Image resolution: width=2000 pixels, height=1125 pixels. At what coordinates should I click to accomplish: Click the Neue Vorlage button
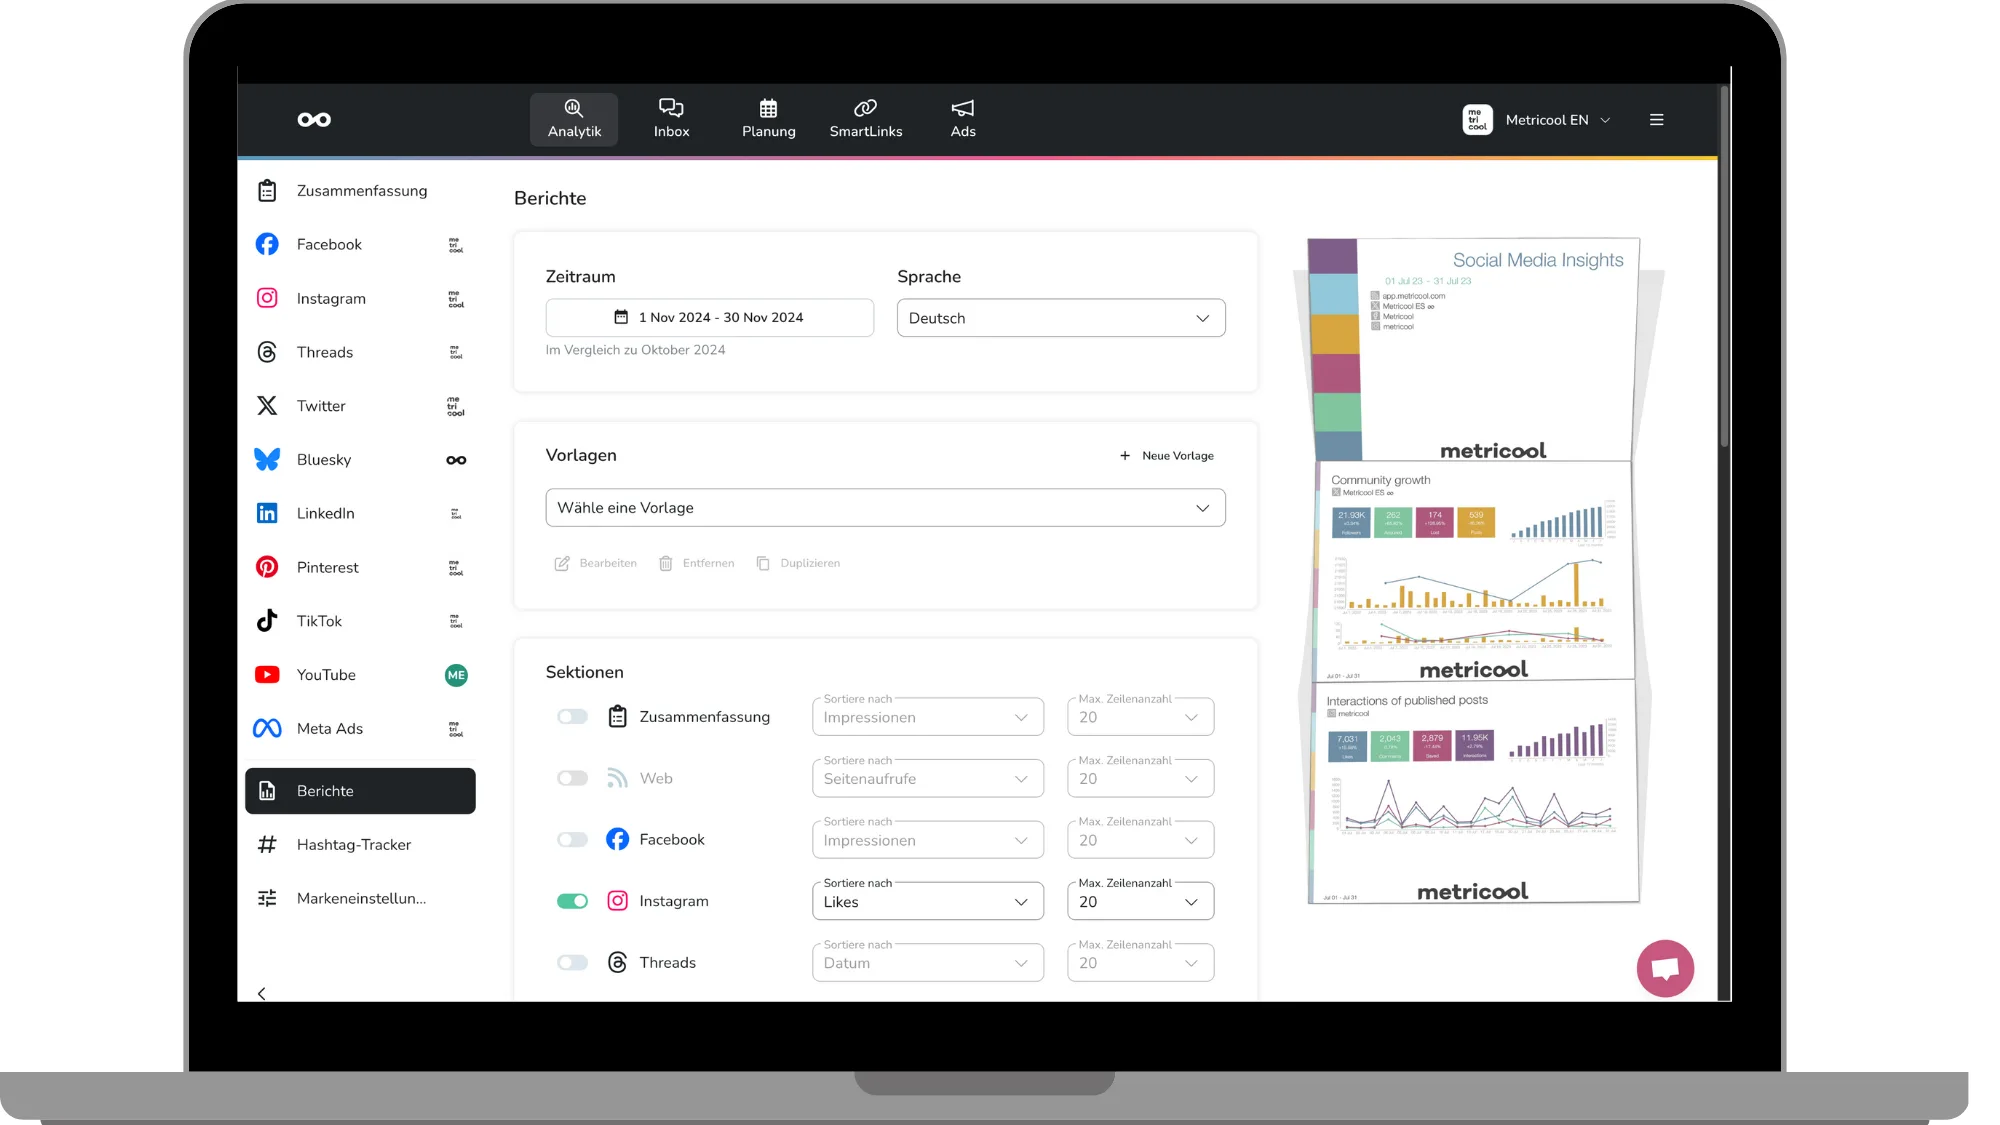[1166, 456]
